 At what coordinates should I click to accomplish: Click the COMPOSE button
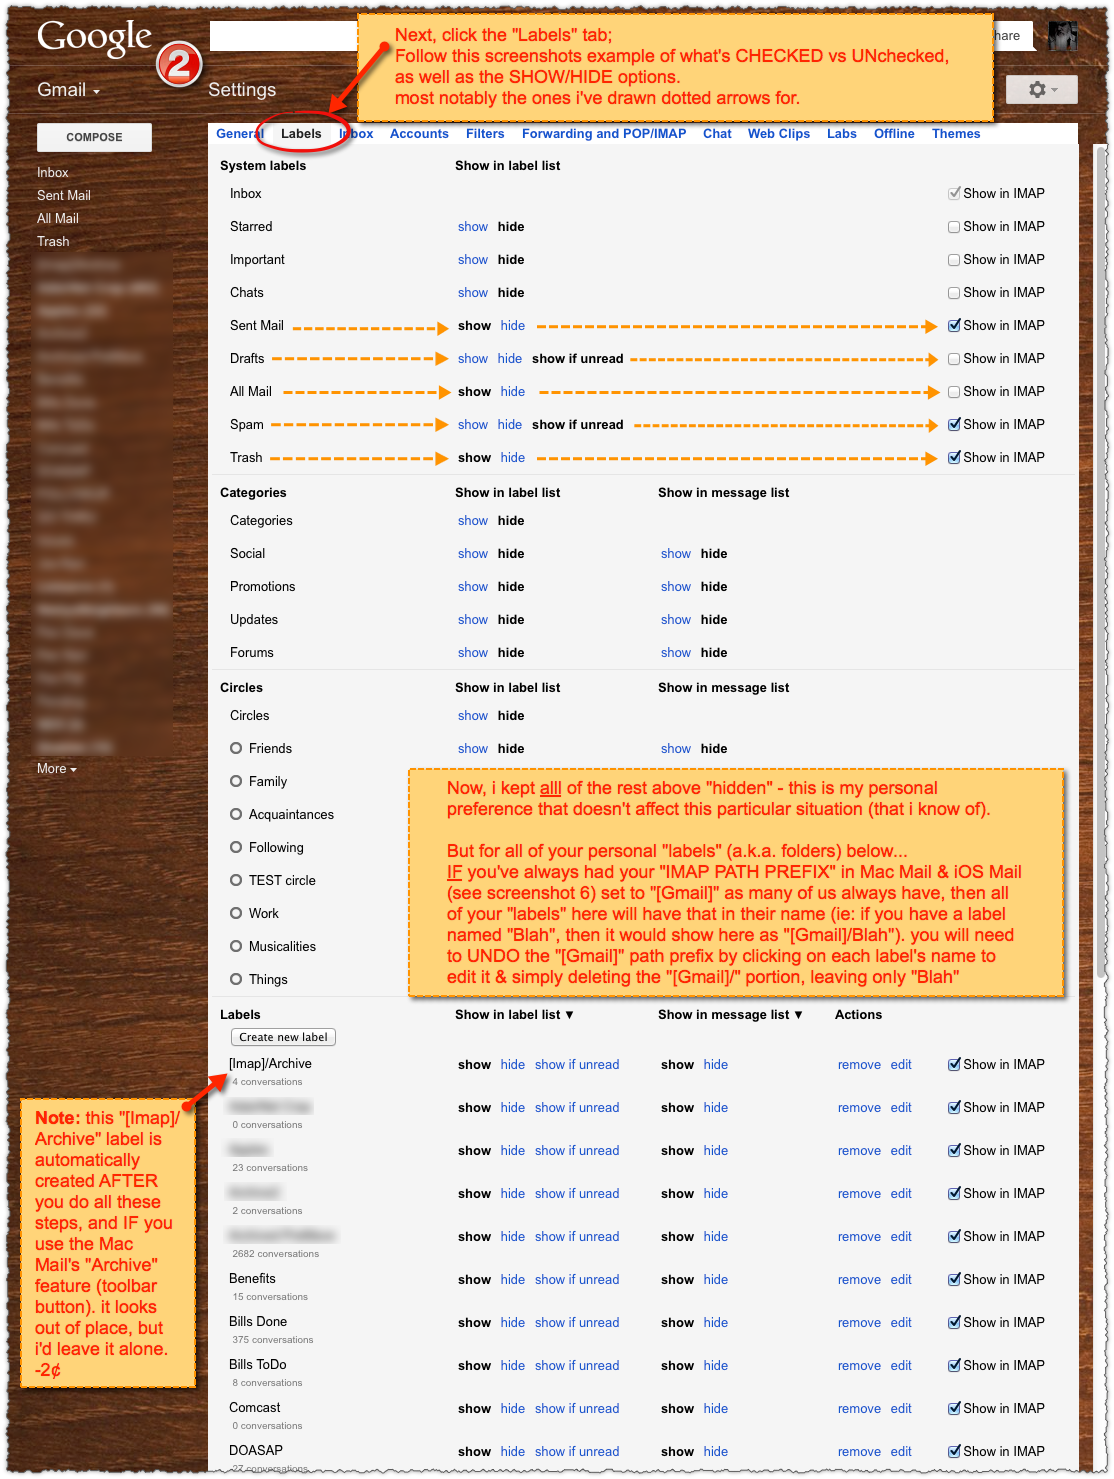(94, 137)
